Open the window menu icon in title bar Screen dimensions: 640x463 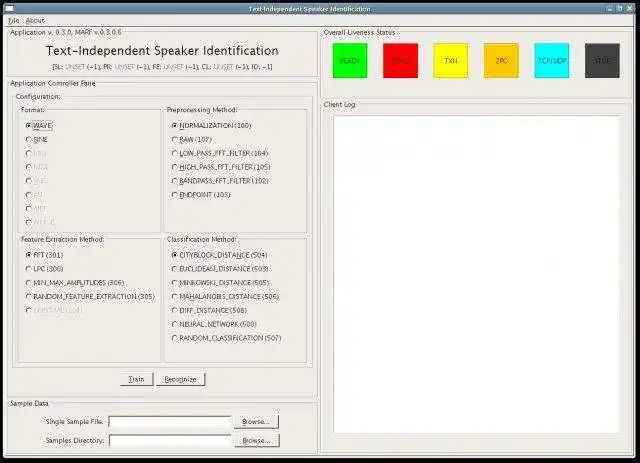point(9,8)
